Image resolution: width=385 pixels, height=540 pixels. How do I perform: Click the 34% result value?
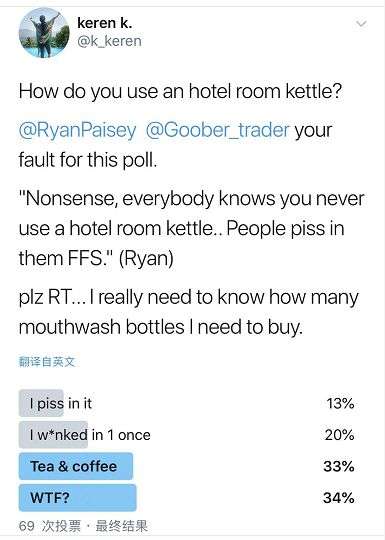[339, 498]
